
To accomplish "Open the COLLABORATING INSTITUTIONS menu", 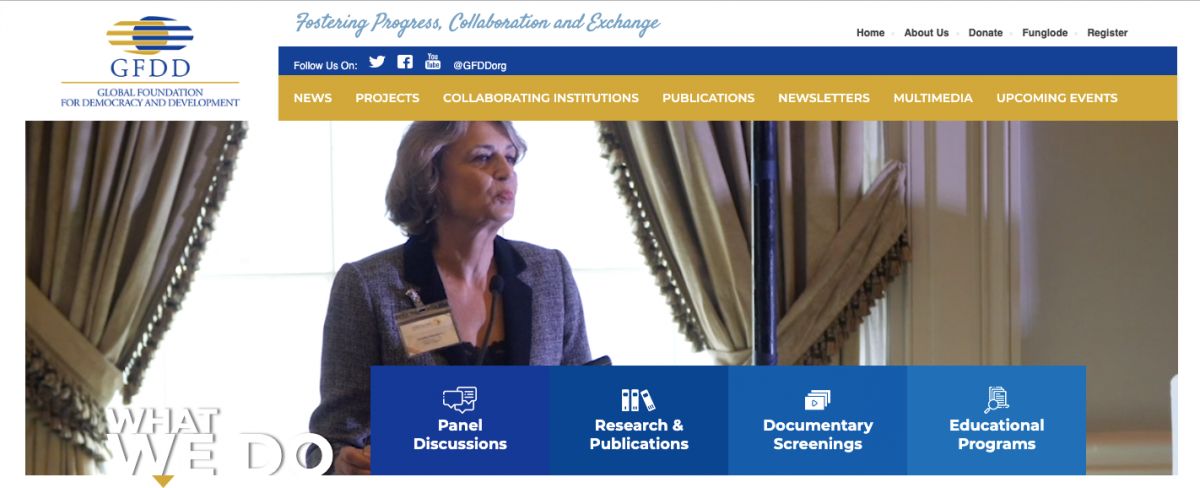I will (541, 98).
